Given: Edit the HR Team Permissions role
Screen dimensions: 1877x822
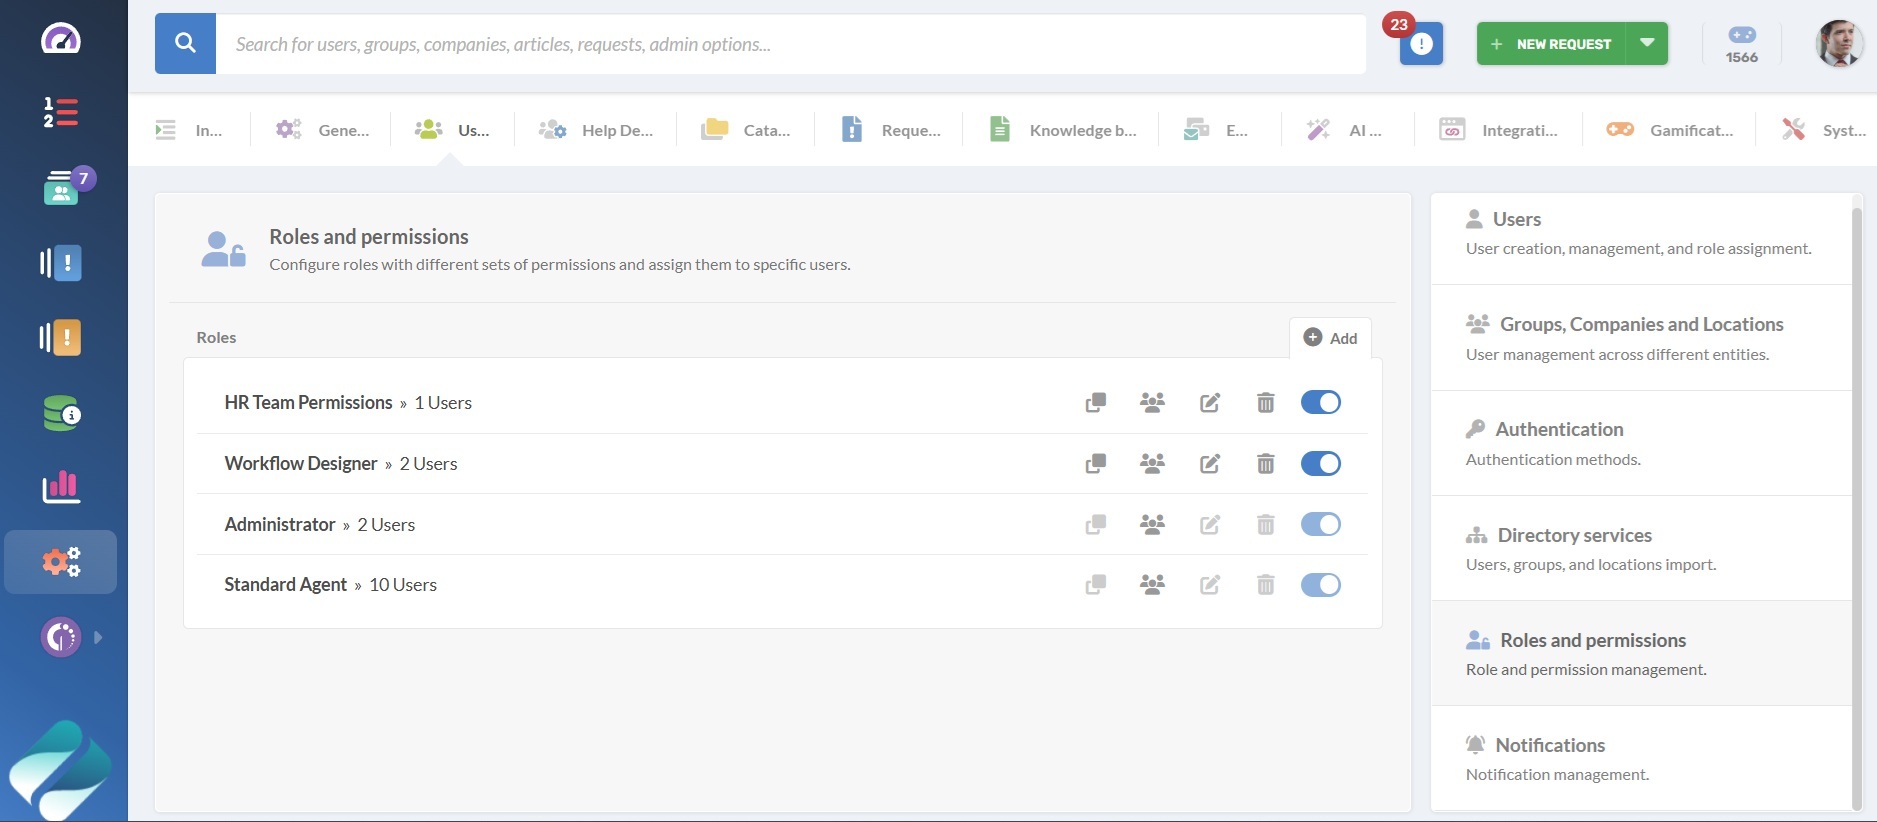Looking at the screenshot, I should [1209, 403].
